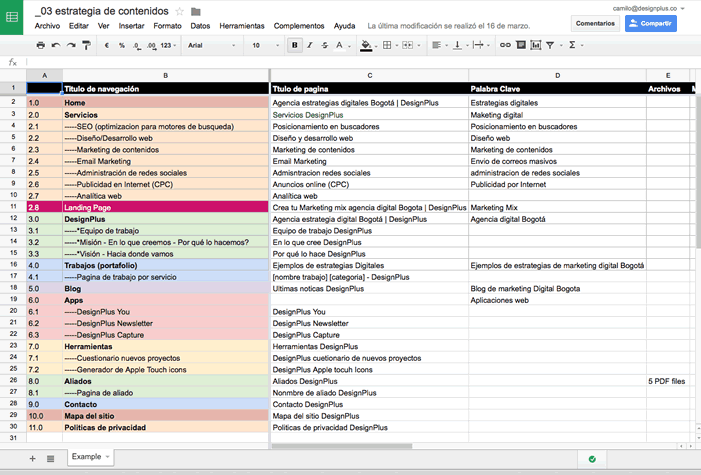The width and height of the screenshot is (701, 475).
Task: Open the 123 number format dropdown
Action: click(x=168, y=45)
